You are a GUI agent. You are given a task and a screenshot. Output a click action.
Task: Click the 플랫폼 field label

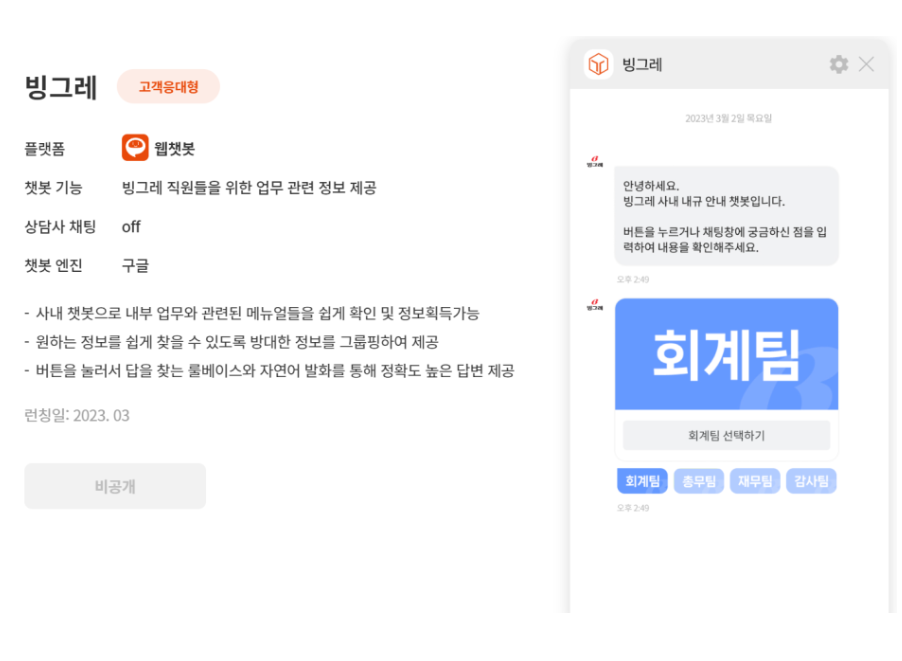(x=44, y=149)
